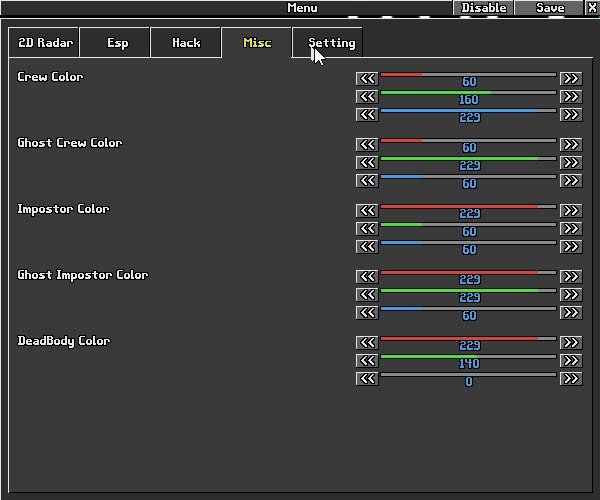This screenshot has width=600, height=500.
Task: Decrease Ghost Crew Color green value
Action: [x=367, y=163]
